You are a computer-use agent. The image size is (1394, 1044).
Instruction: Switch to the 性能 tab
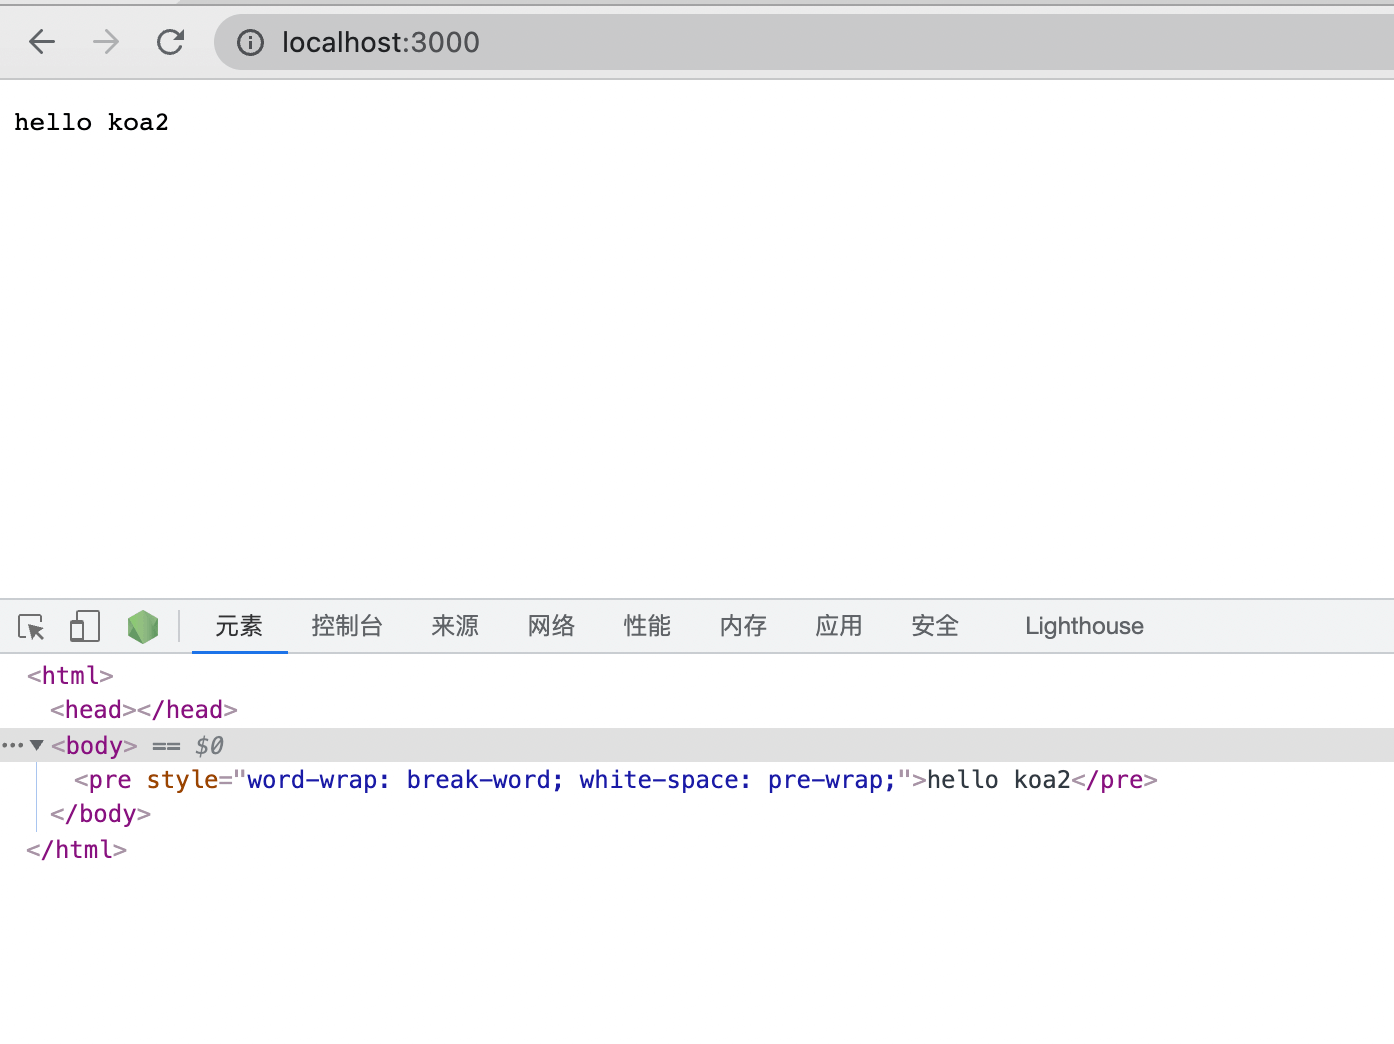pyautogui.click(x=647, y=626)
